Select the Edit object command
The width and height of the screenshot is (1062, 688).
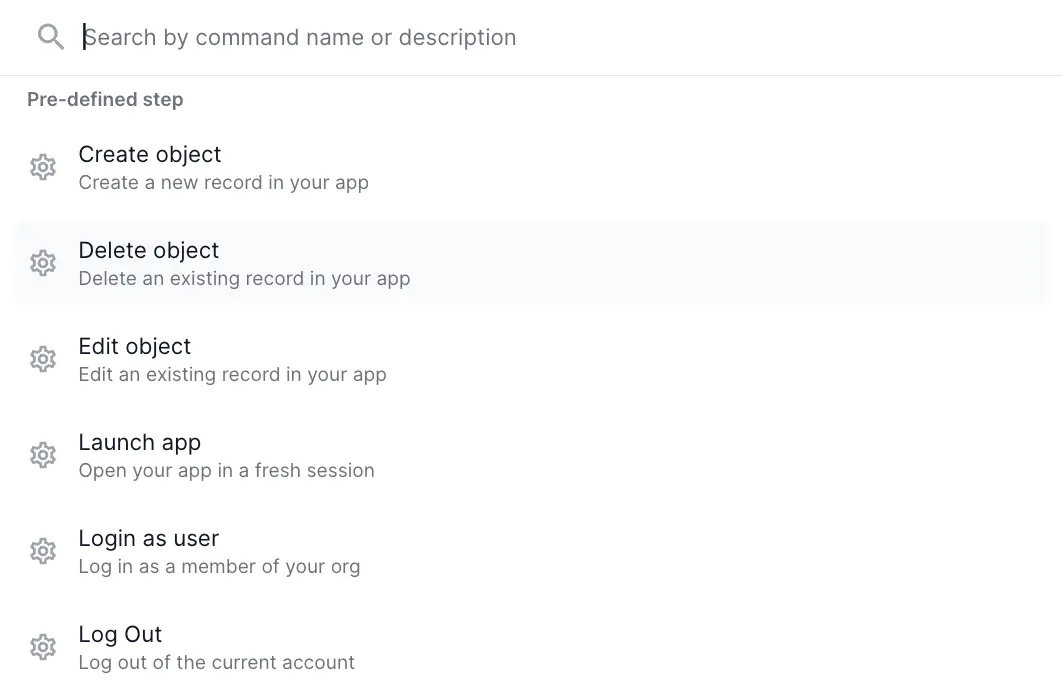coord(134,347)
